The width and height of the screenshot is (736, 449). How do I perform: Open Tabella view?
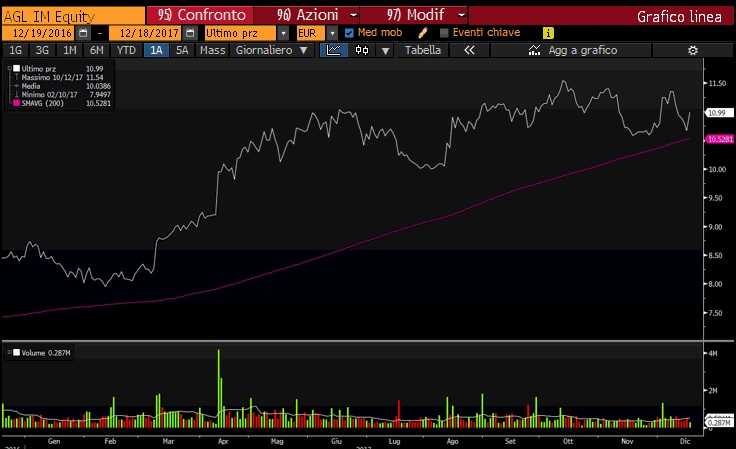(x=423, y=50)
